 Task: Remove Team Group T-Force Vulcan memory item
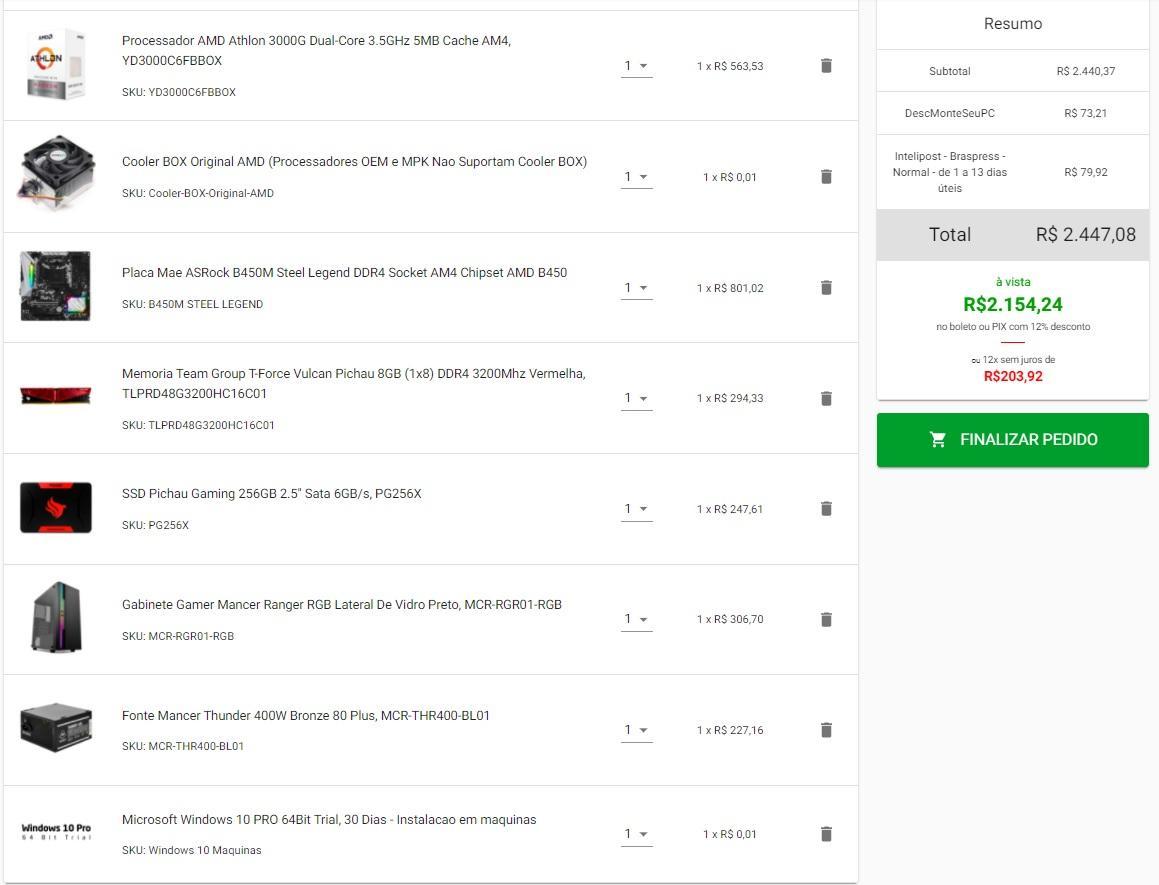826,399
